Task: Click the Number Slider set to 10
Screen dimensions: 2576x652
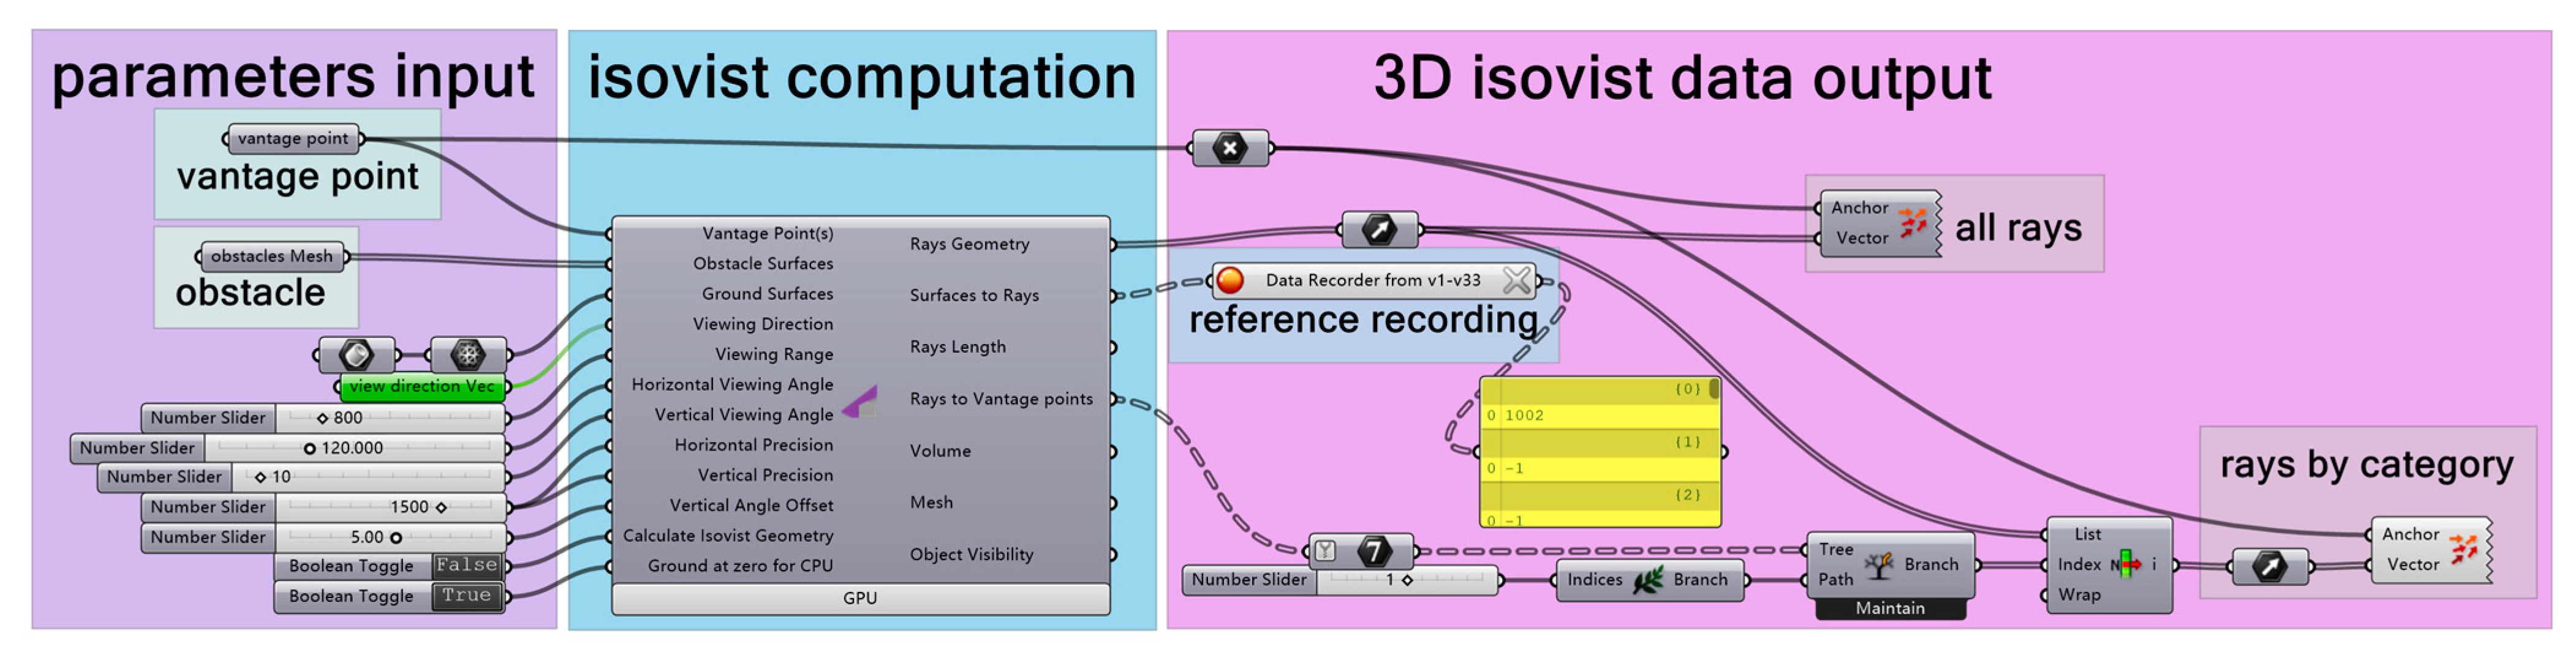Action: pyautogui.click(x=301, y=477)
